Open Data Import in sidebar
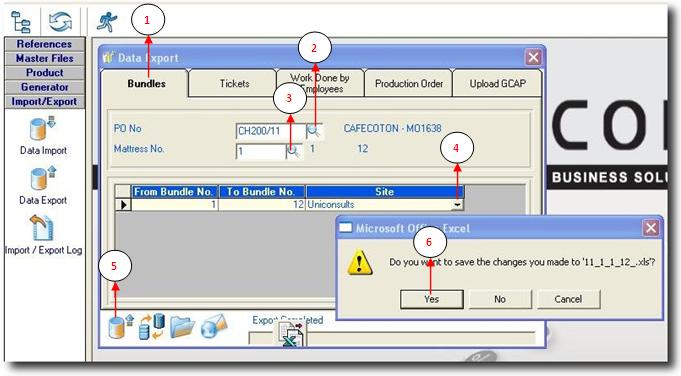The height and width of the screenshot is (376, 681). pos(43,135)
